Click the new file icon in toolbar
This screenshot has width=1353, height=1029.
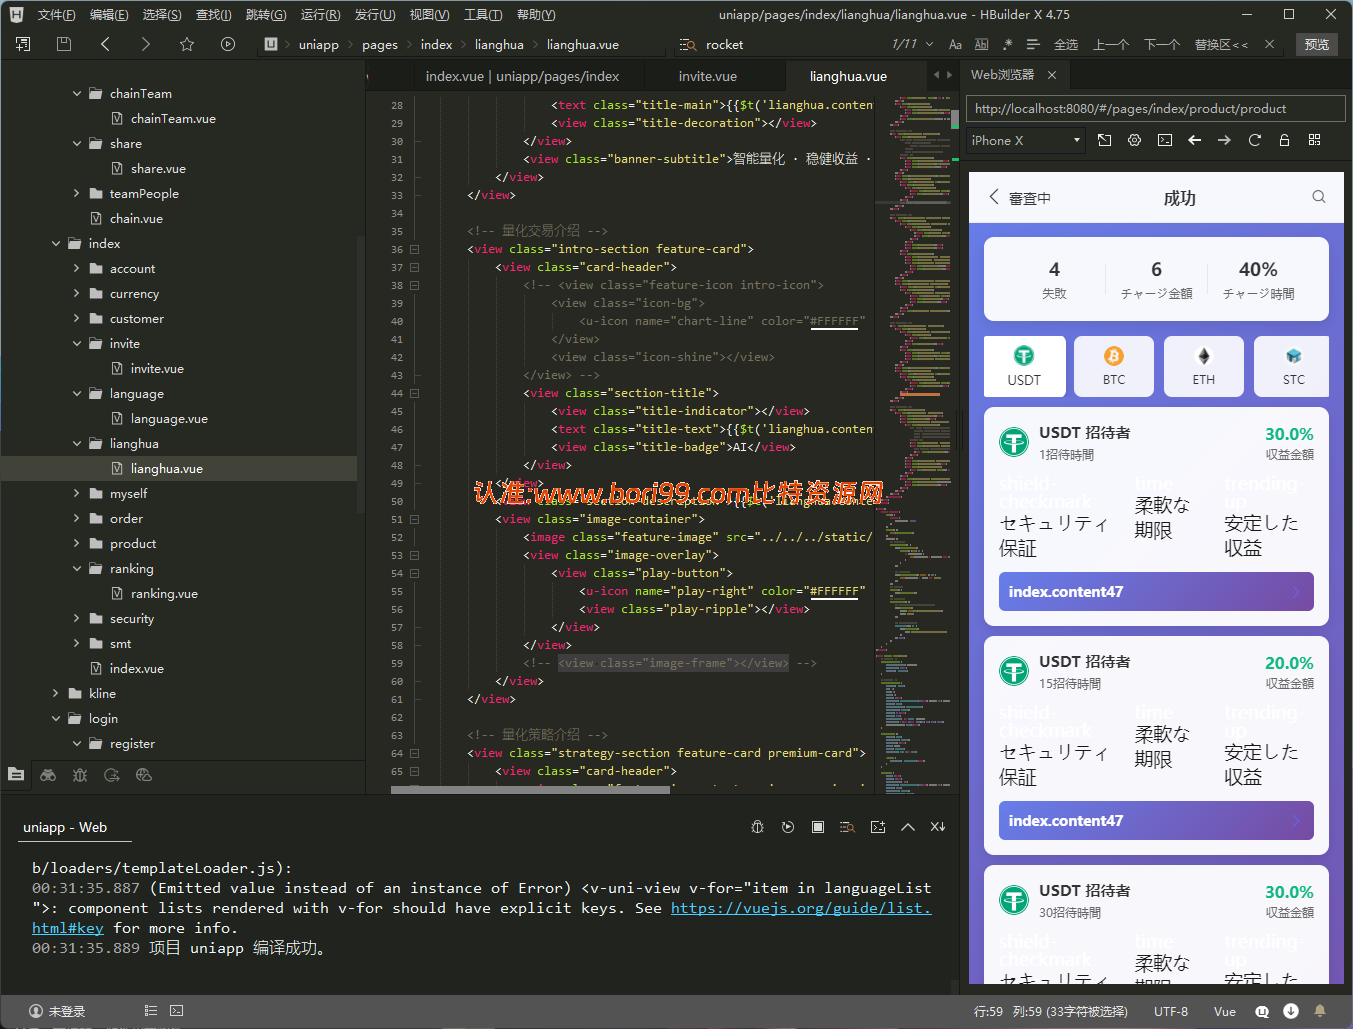[x=23, y=44]
